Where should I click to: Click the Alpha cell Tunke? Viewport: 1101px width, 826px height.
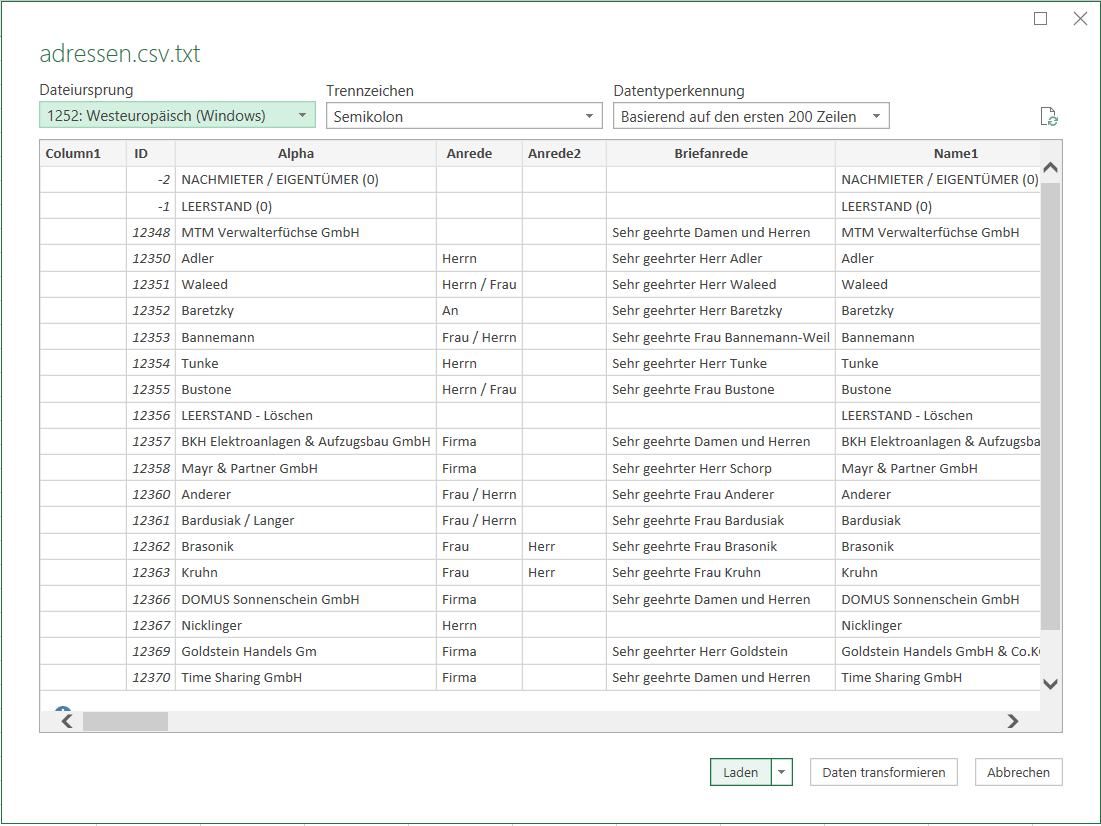click(x=306, y=363)
